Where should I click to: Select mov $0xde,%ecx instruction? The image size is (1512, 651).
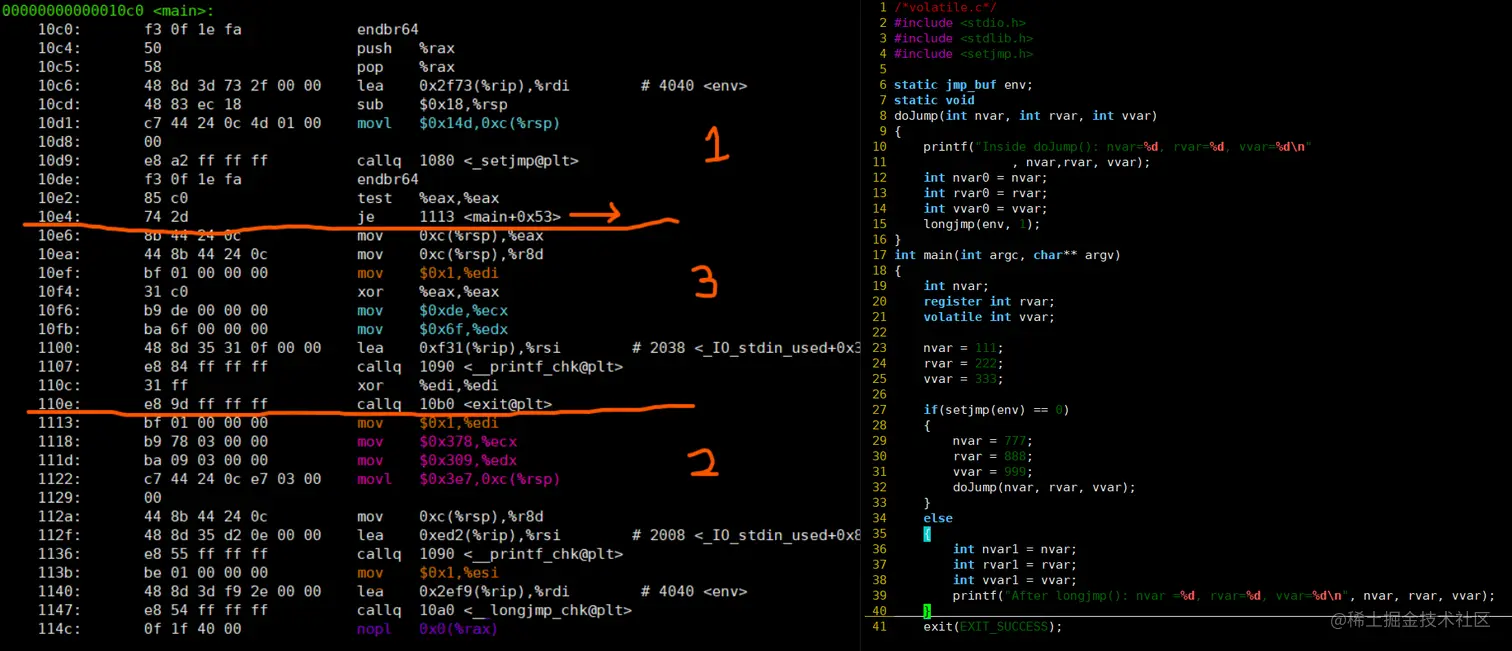433,311
